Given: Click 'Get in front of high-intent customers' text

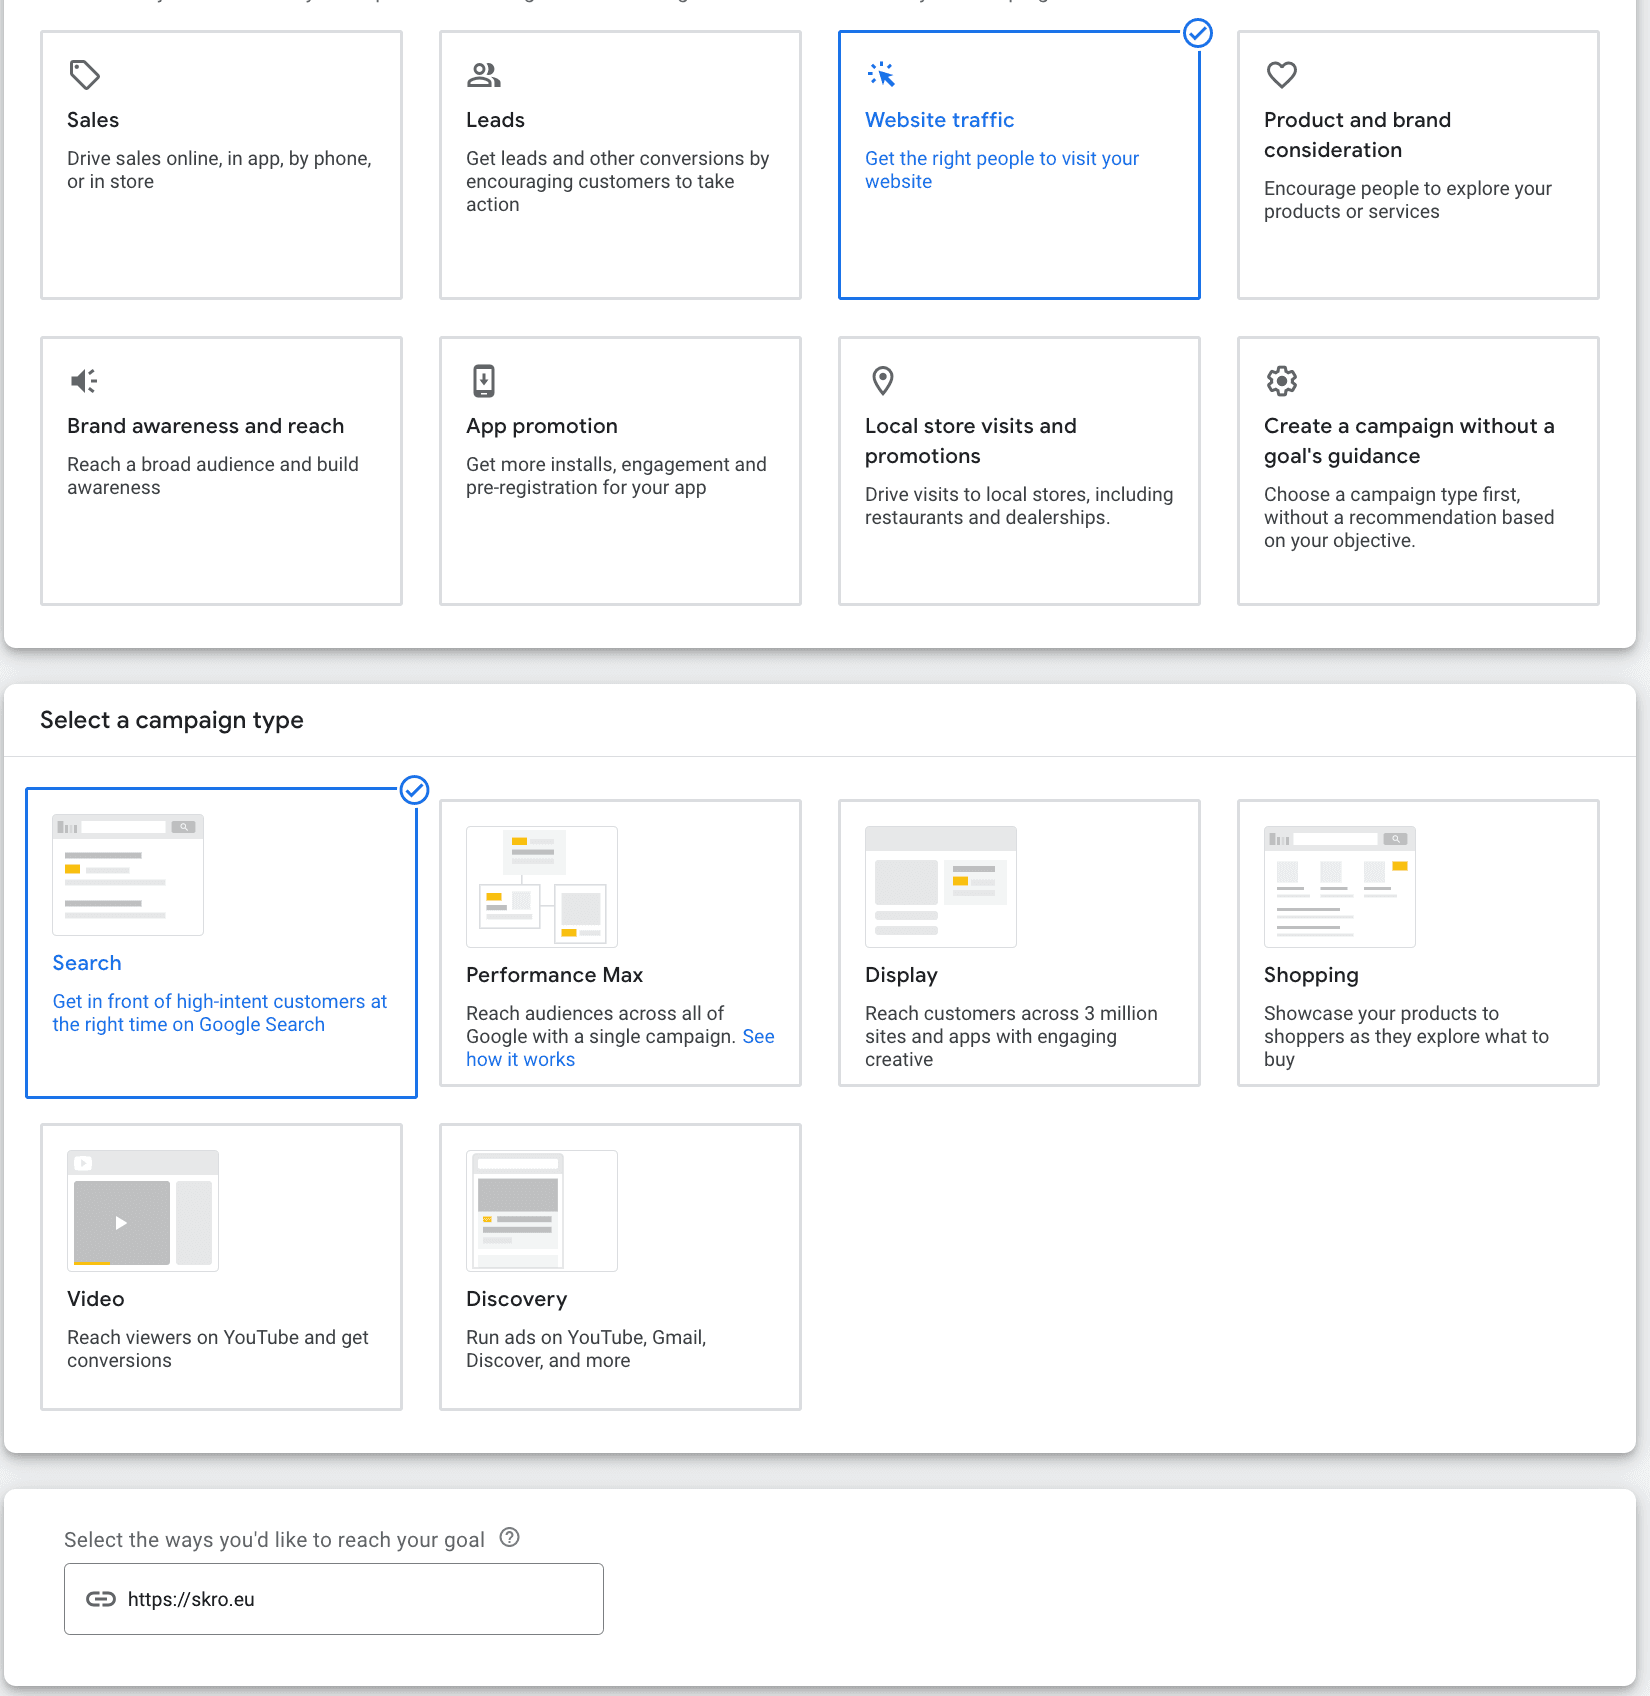Looking at the screenshot, I should coord(219,1013).
